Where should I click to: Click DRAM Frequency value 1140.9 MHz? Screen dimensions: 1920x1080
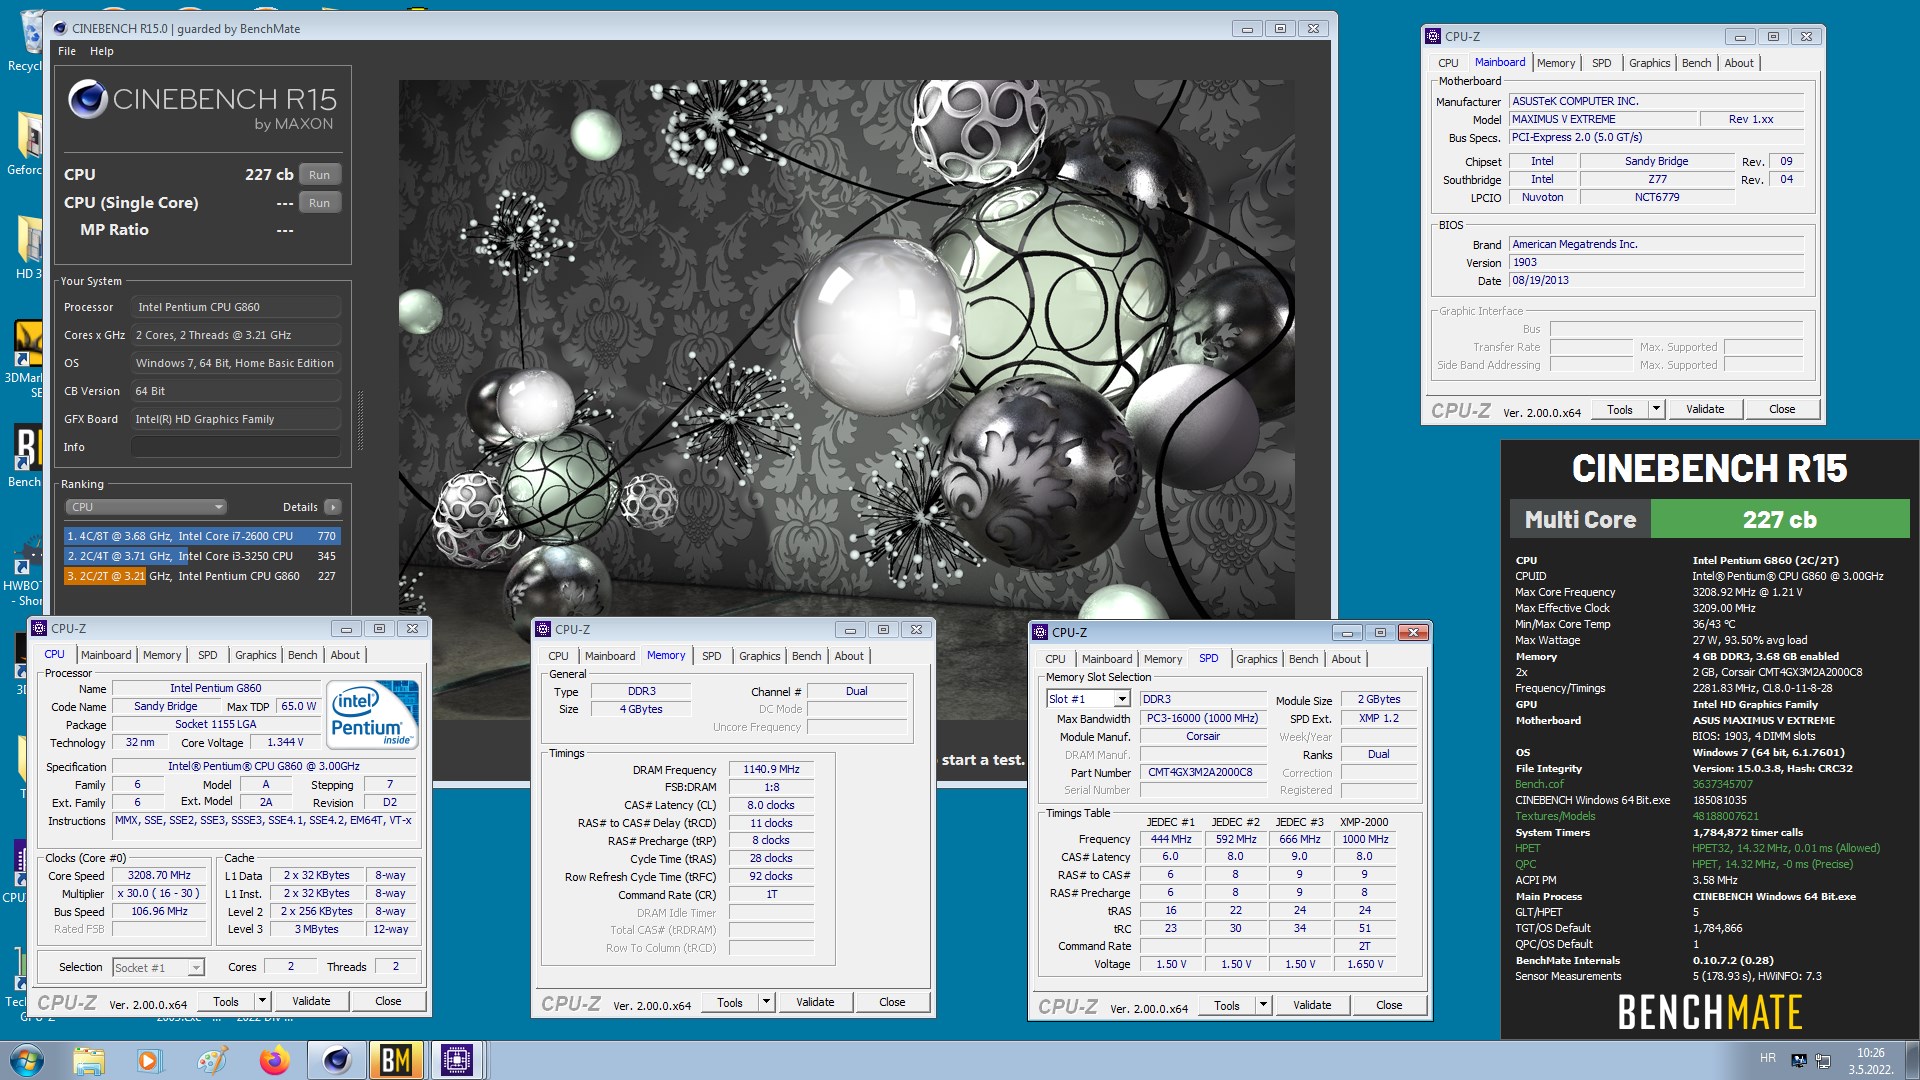771,769
